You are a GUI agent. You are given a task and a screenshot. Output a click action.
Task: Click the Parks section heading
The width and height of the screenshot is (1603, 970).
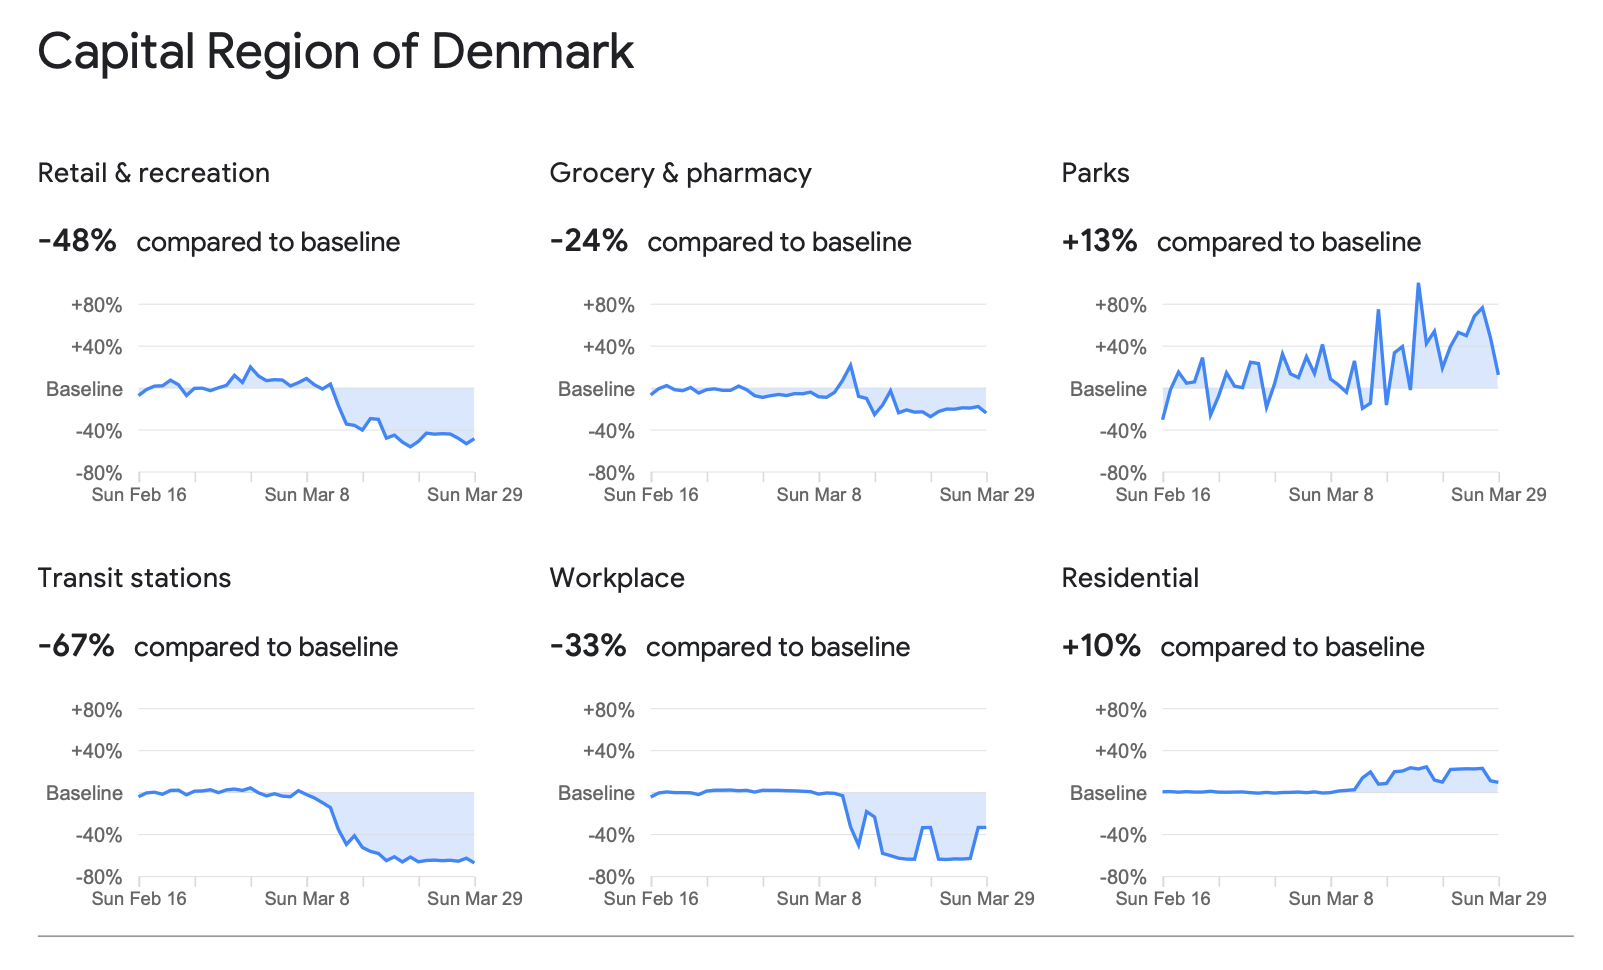(1095, 173)
